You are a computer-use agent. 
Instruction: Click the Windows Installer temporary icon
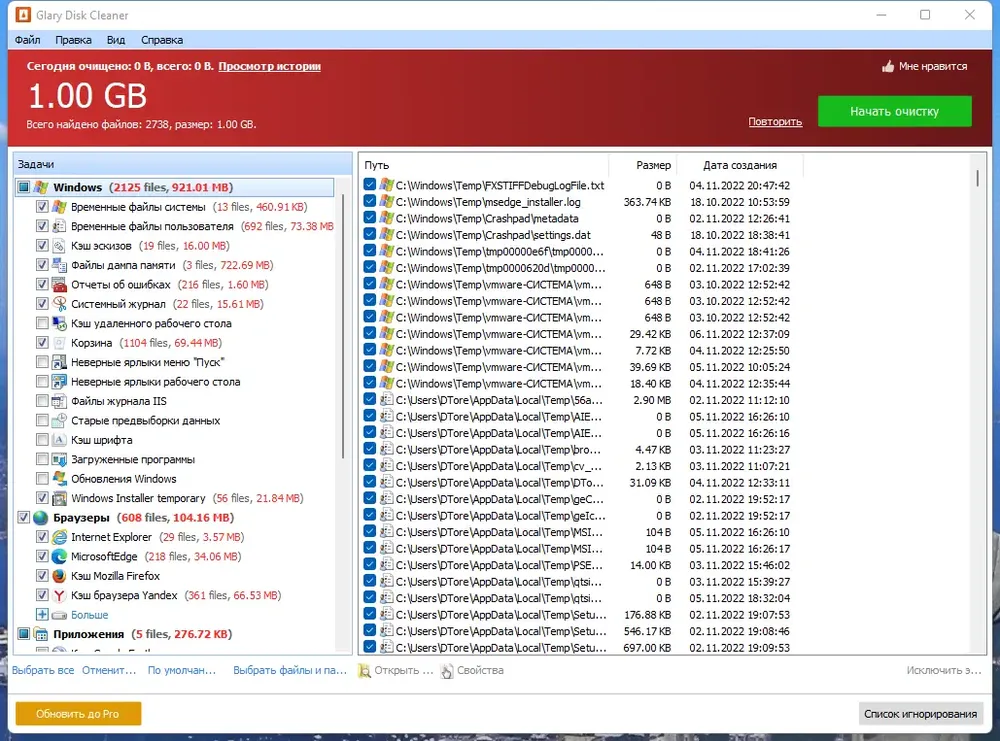pyautogui.click(x=59, y=498)
